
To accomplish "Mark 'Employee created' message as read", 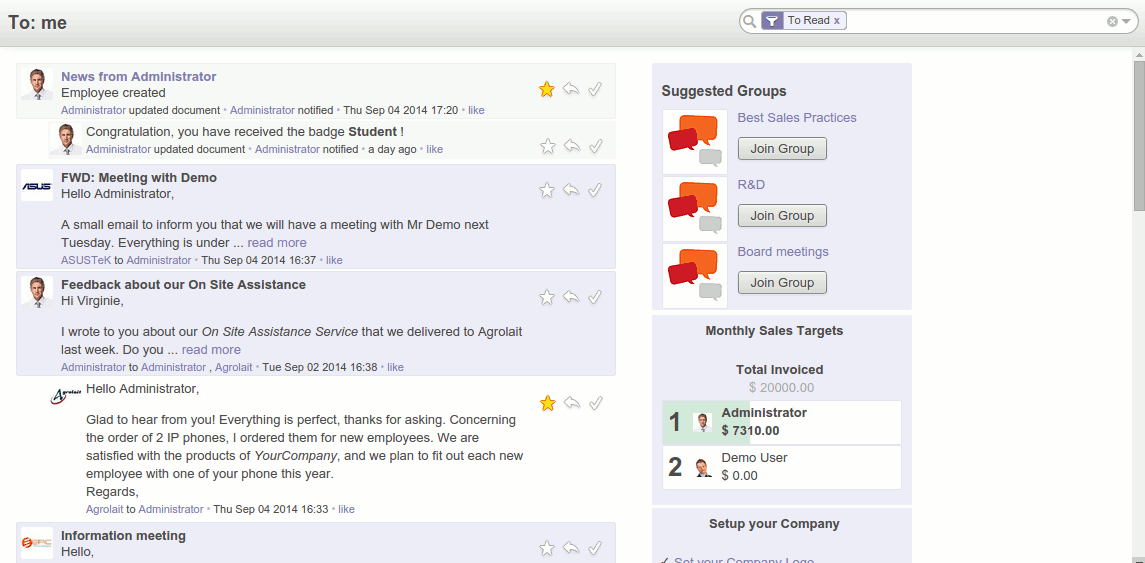I will [x=595, y=89].
